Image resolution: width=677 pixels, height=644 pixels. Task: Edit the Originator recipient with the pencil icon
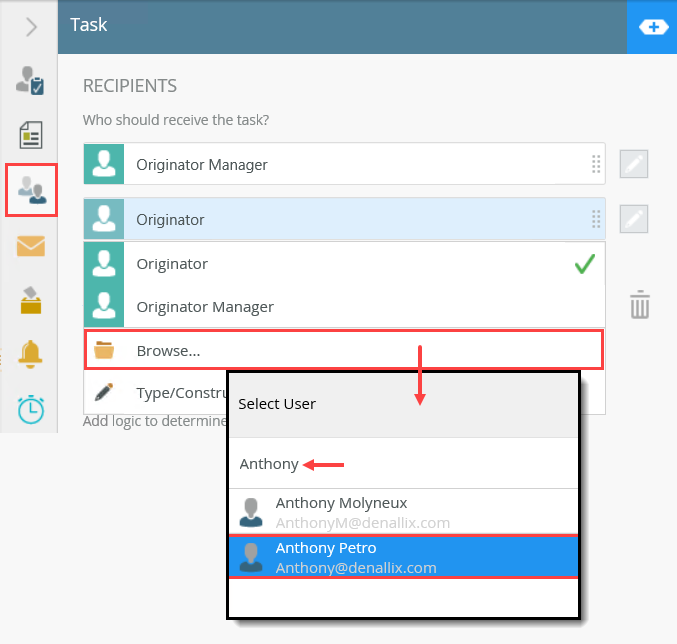point(633,219)
